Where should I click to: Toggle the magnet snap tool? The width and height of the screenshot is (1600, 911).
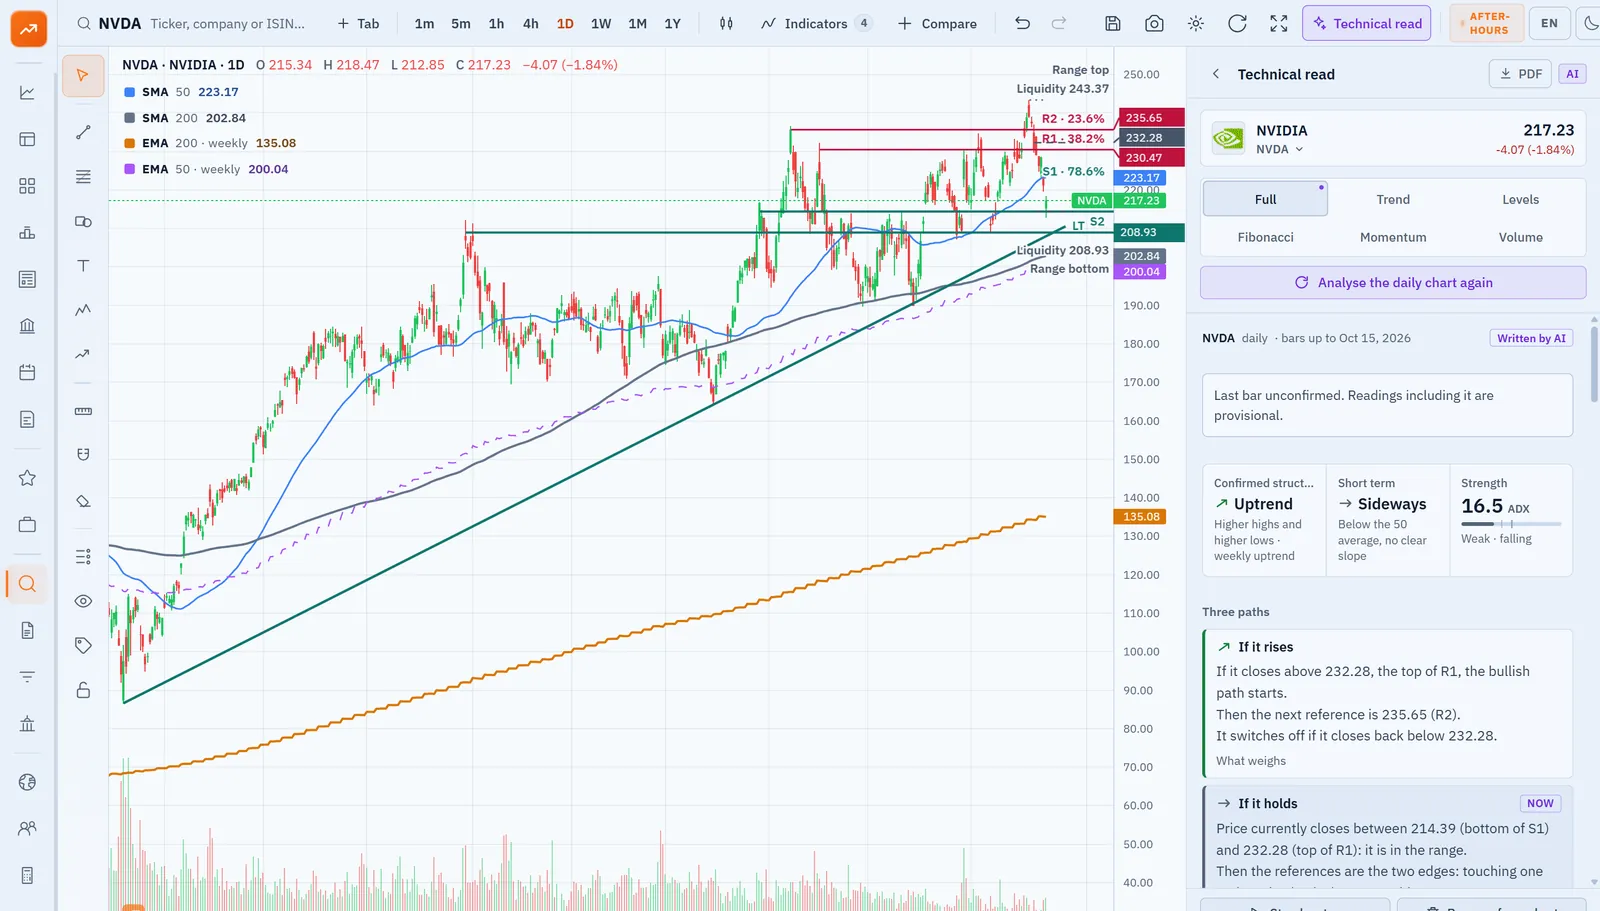[x=83, y=455]
